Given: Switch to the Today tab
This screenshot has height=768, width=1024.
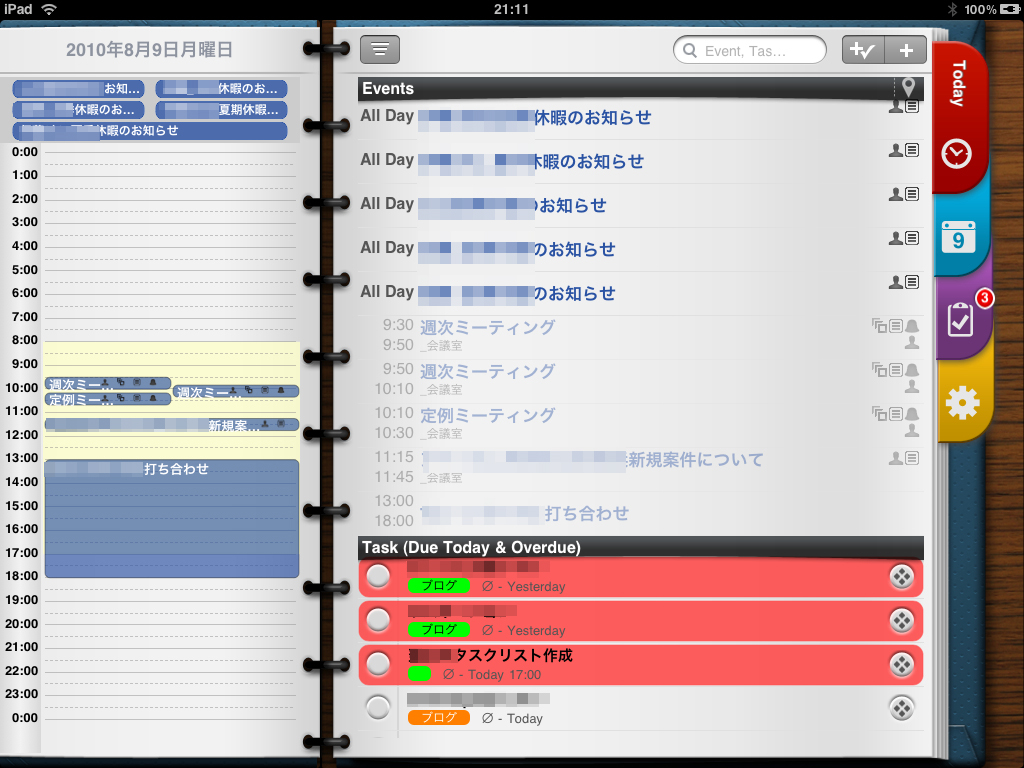Looking at the screenshot, I should tap(958, 84).
